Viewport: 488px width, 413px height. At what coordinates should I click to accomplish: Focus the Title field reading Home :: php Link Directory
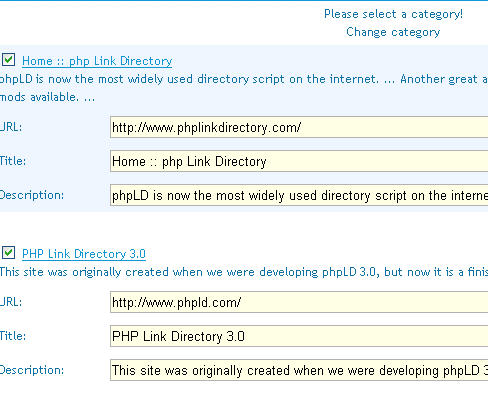pos(299,161)
